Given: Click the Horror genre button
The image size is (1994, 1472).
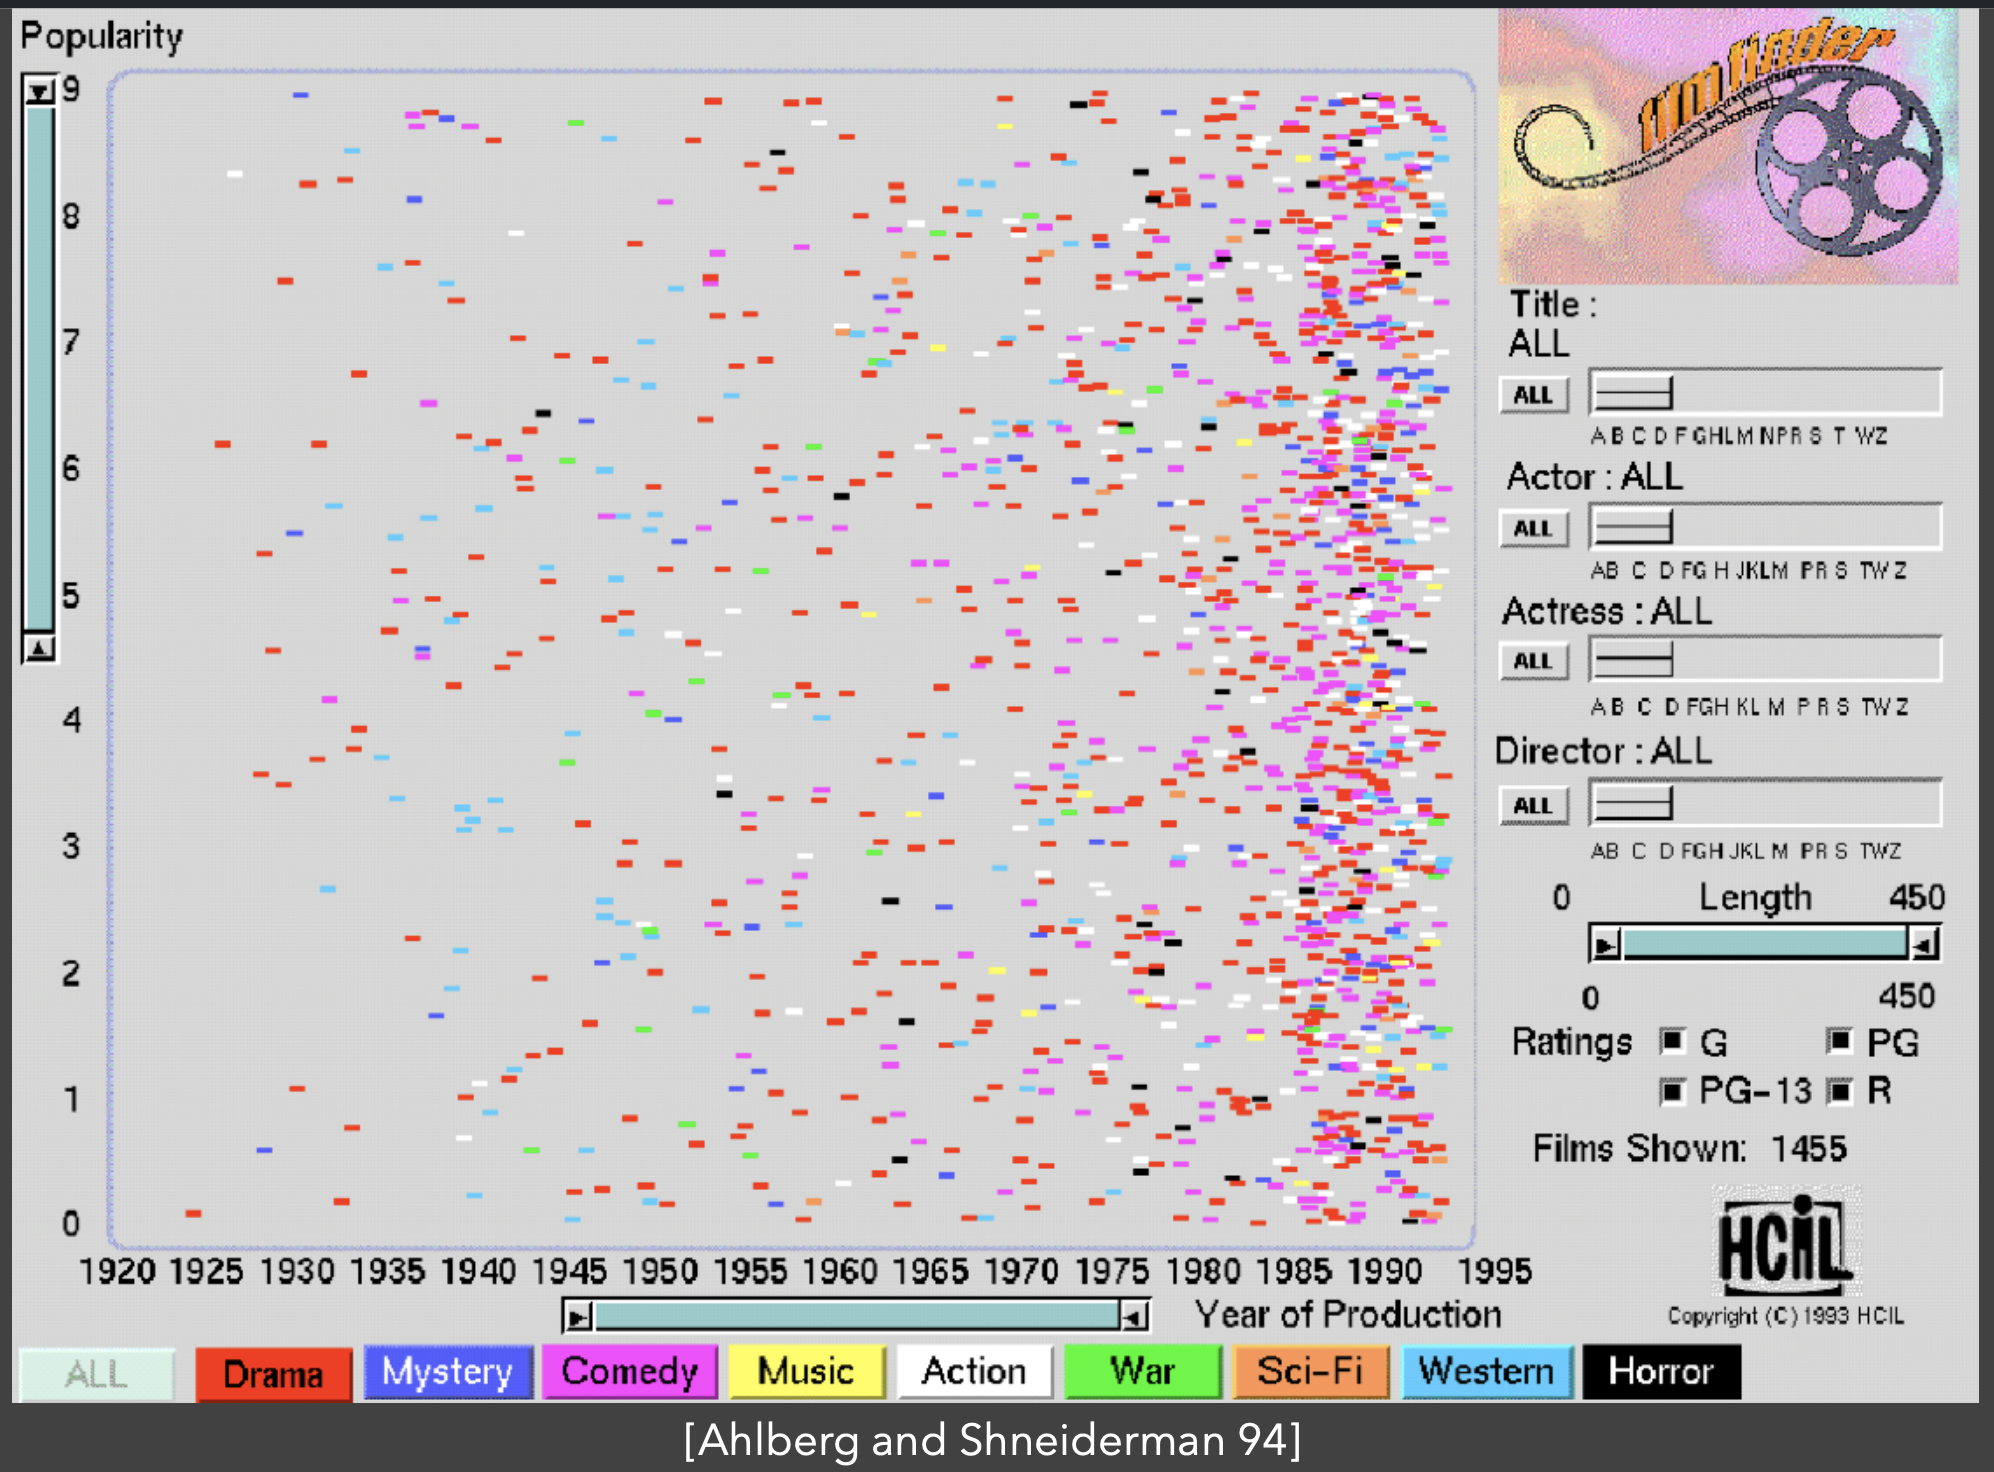Looking at the screenshot, I should click(x=1660, y=1371).
